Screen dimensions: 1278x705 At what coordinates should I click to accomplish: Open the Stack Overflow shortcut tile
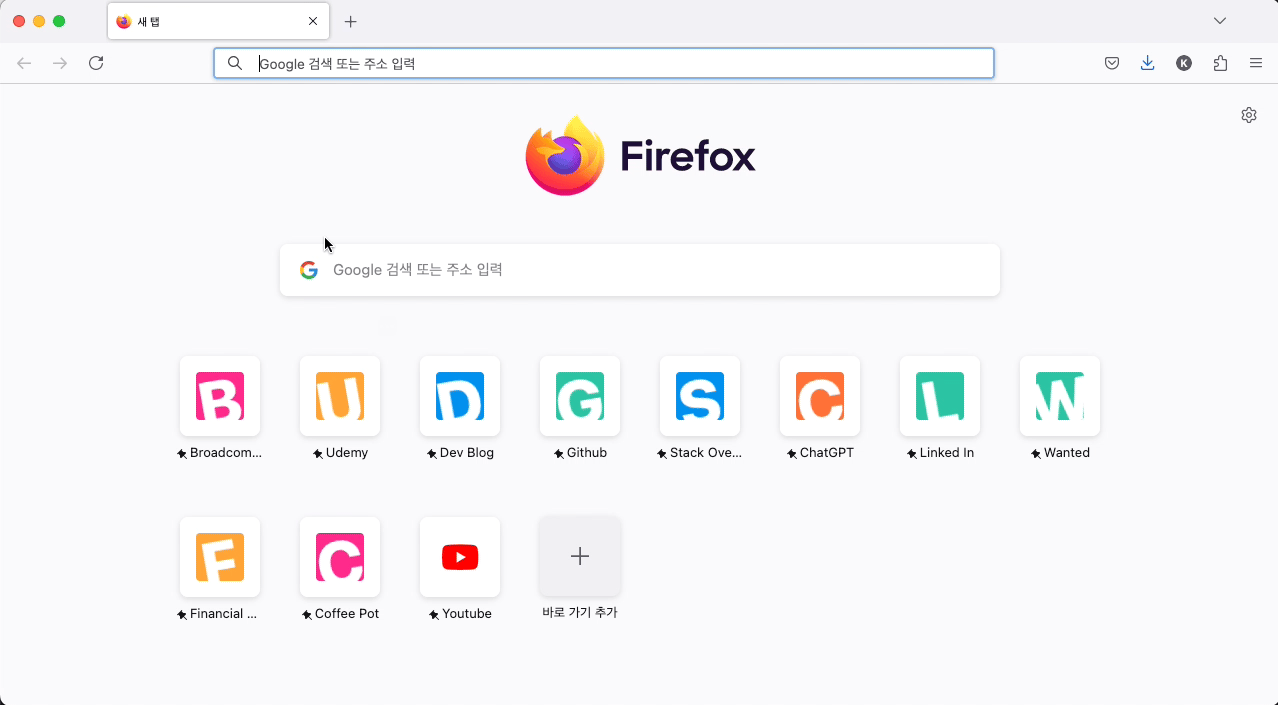coord(700,396)
